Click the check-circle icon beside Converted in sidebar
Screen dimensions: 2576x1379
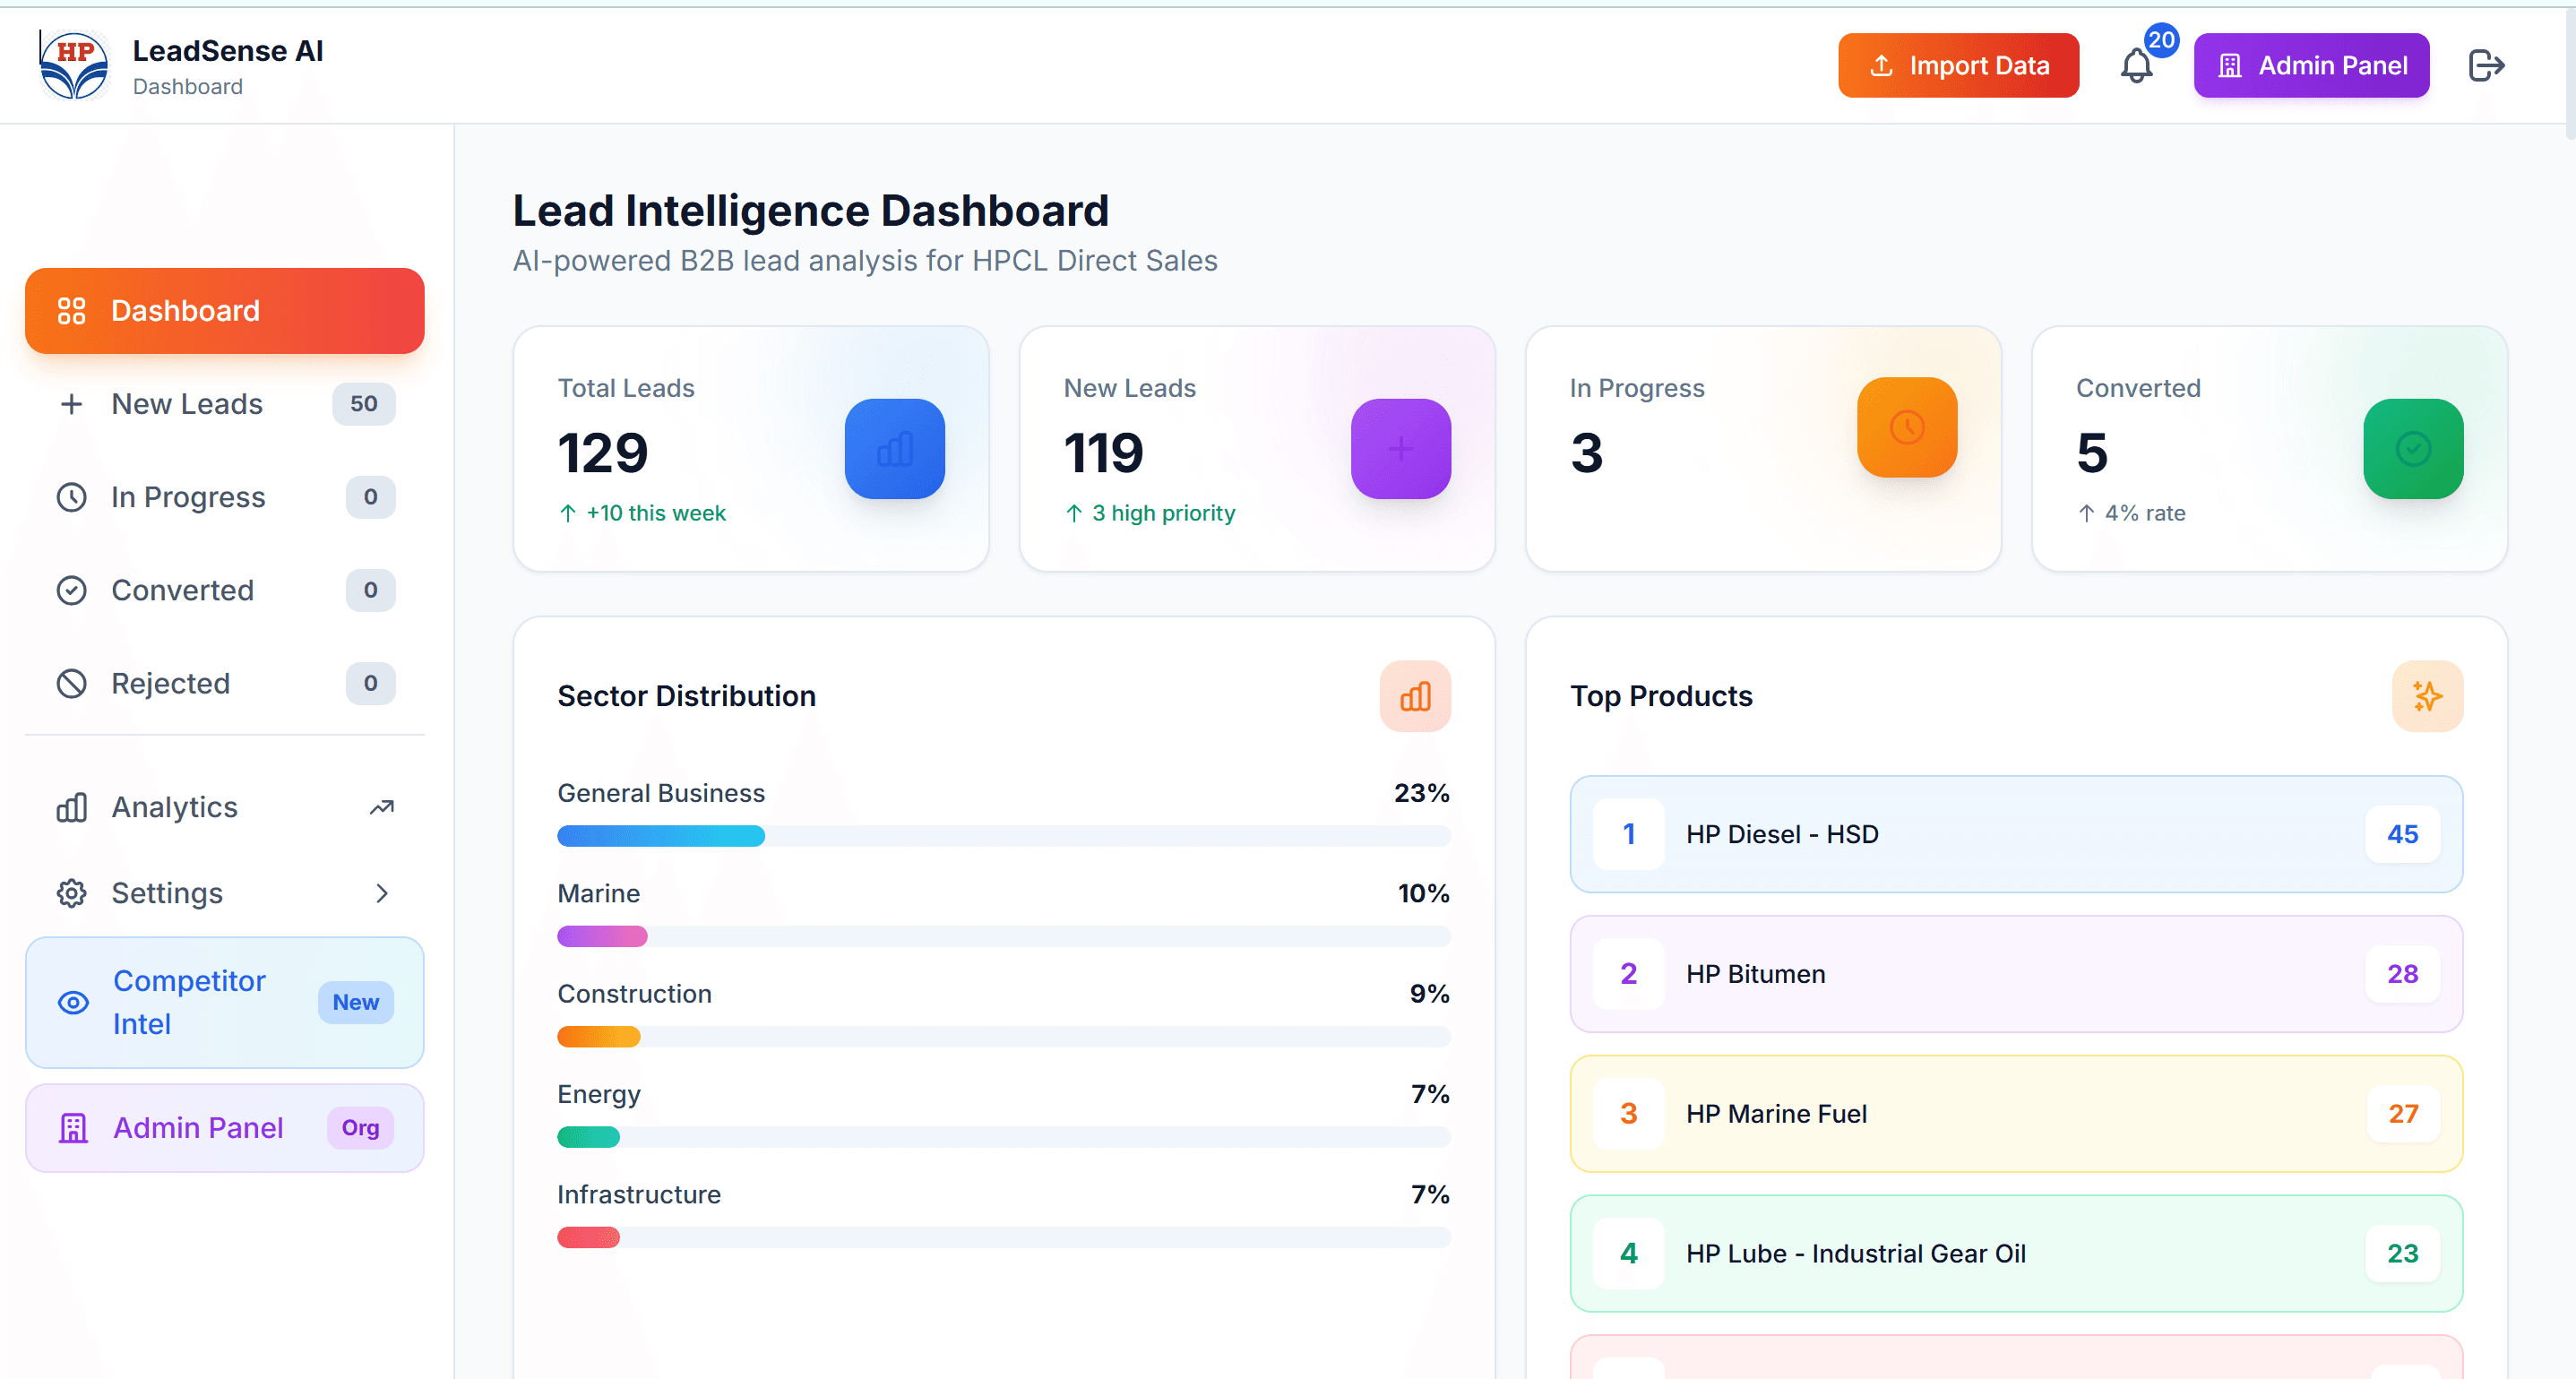71,590
